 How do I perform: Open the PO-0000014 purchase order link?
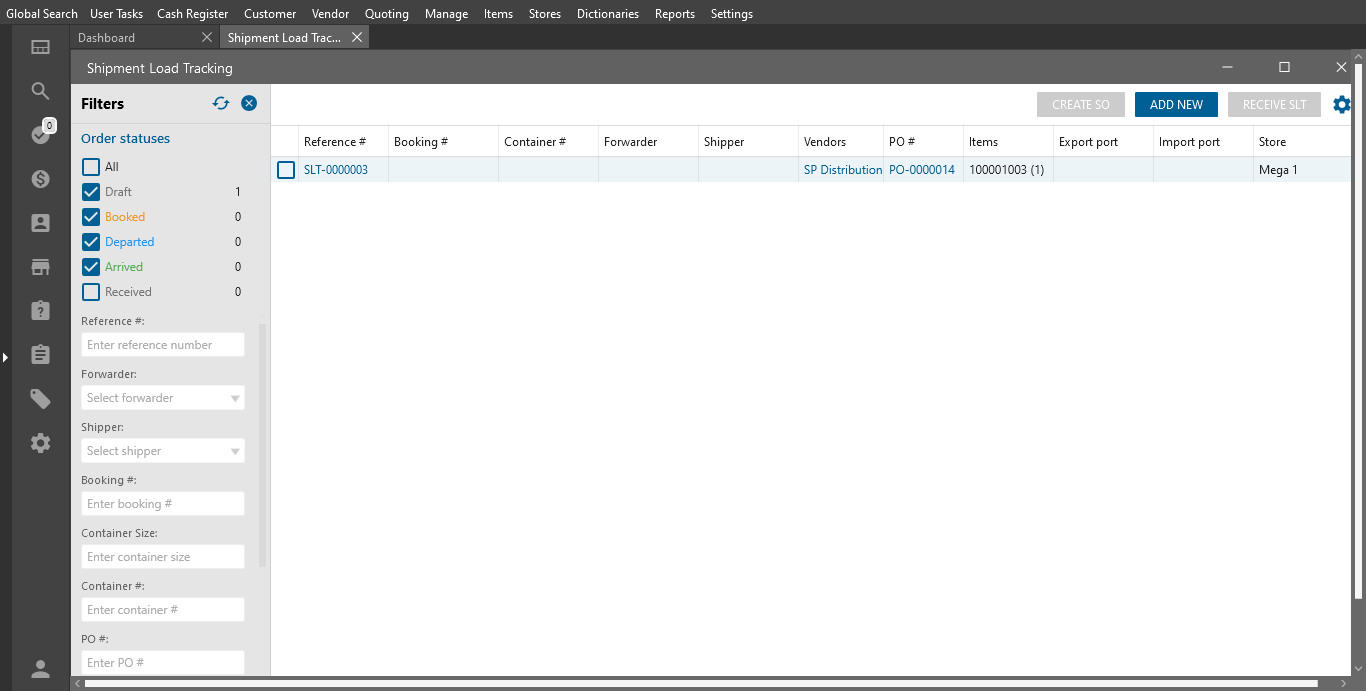(922, 170)
